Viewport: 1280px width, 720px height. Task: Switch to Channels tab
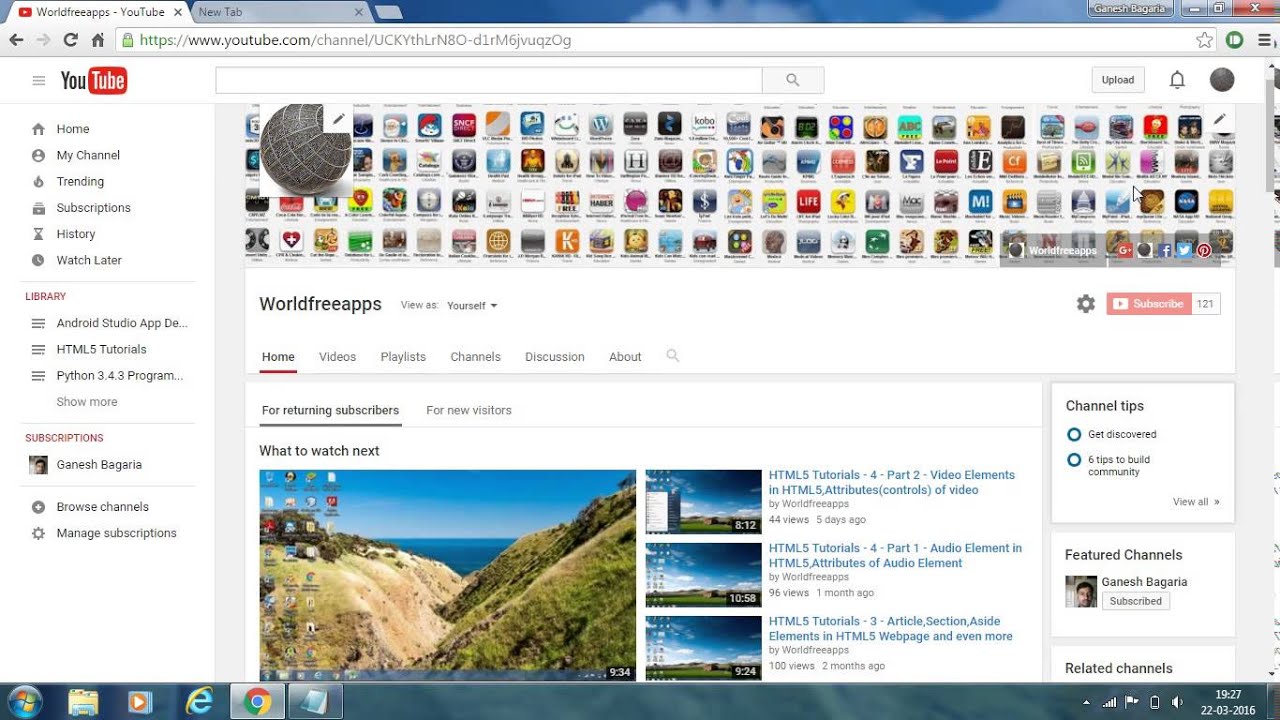coord(475,357)
